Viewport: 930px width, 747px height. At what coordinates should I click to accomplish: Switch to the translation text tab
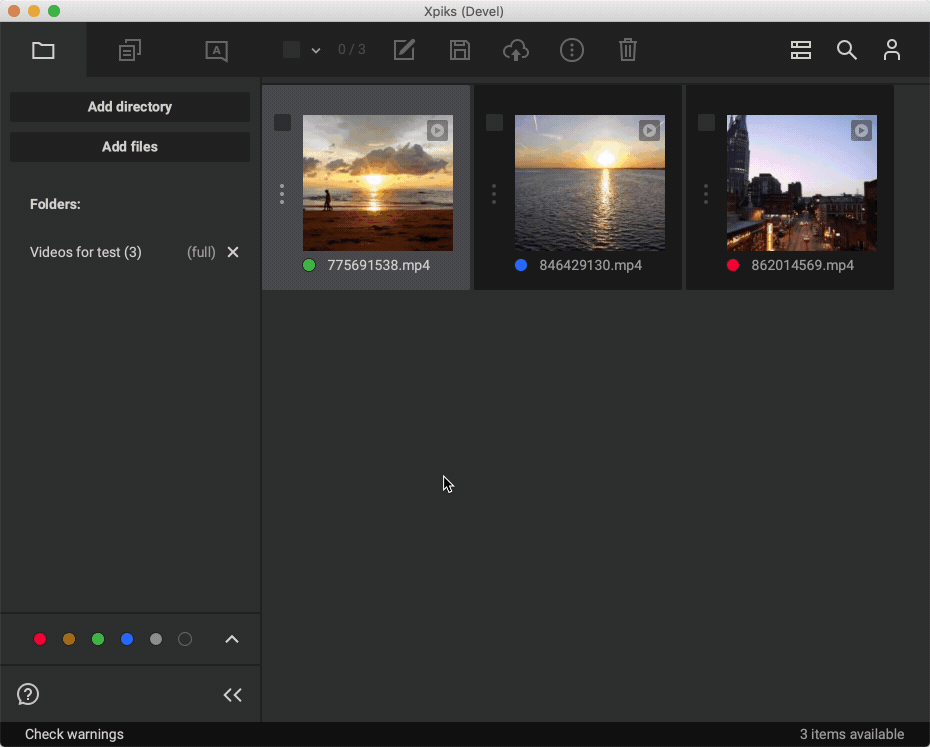tap(217, 50)
